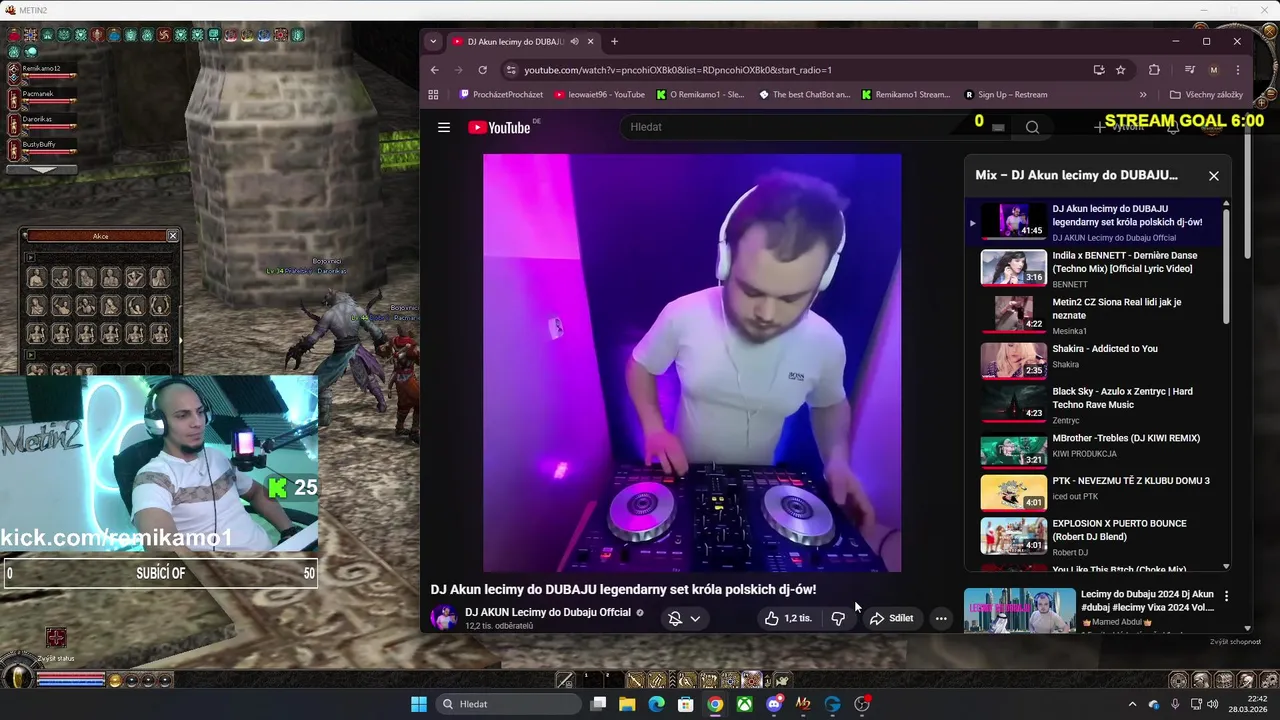The height and width of the screenshot is (720, 1280).
Task: Expand notification options chevron next to bell
Action: (695, 618)
